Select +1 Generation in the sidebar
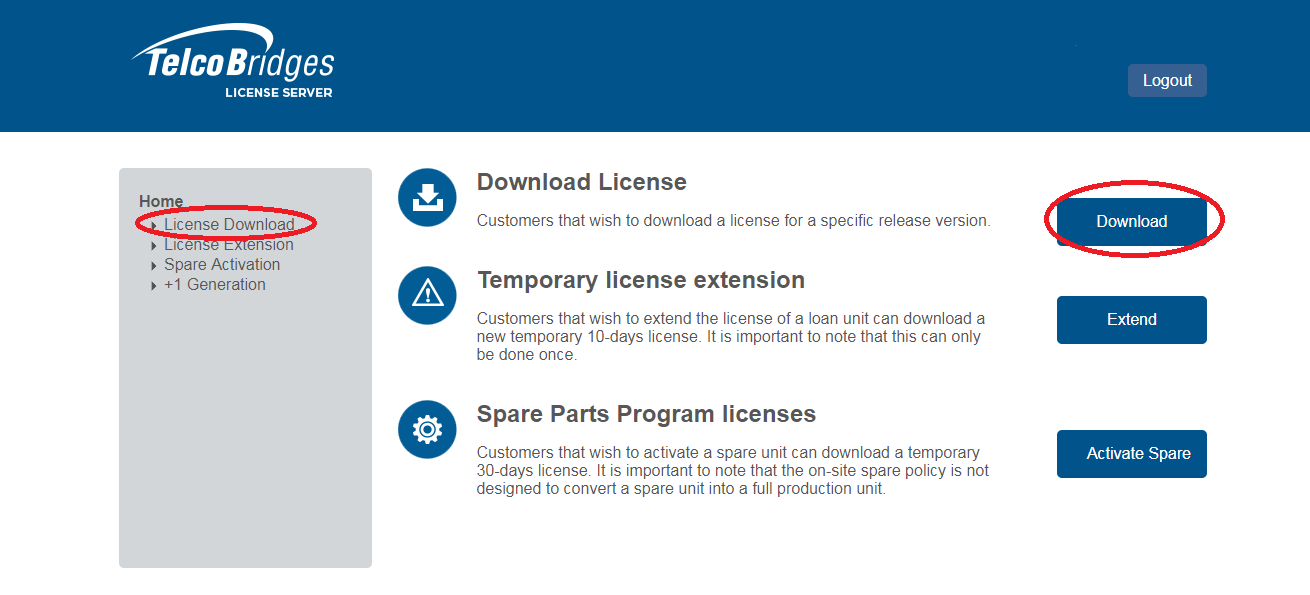This screenshot has width=1310, height=595. click(x=215, y=285)
